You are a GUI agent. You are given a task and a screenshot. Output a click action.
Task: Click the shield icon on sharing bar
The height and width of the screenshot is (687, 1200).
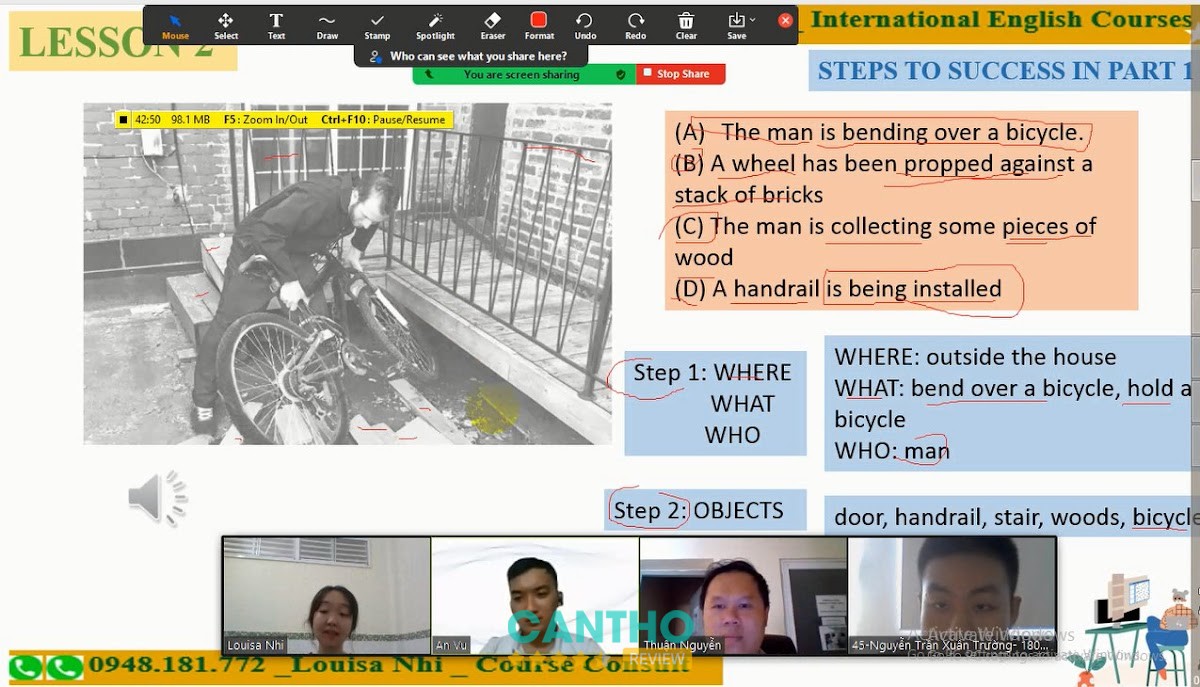621,74
